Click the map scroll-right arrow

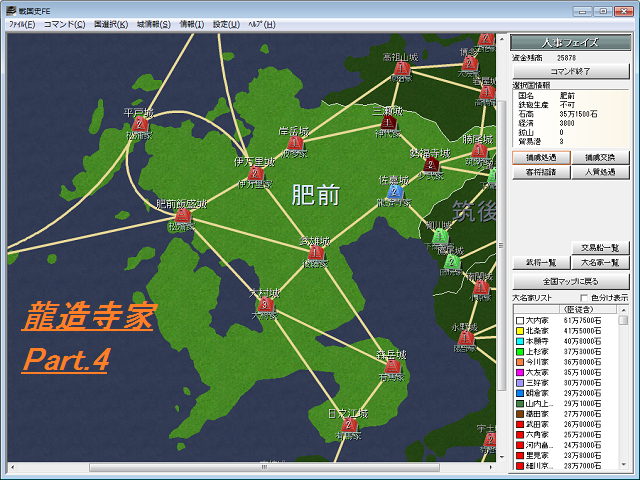pos(491,467)
